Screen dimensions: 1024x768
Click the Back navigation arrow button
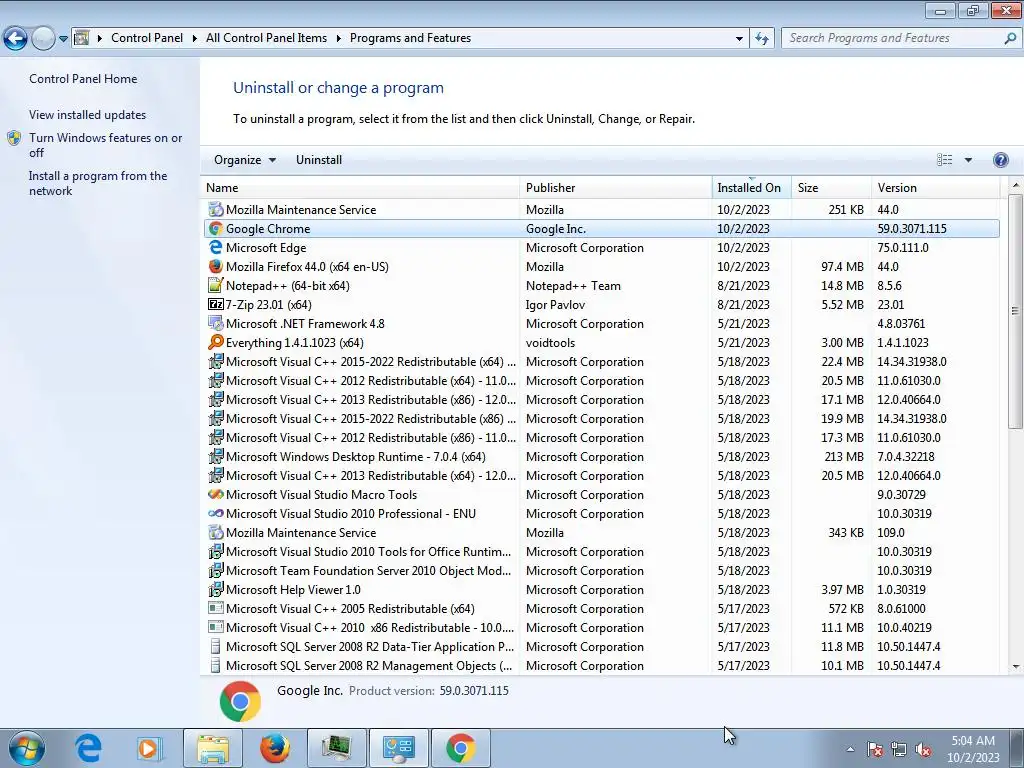point(16,39)
